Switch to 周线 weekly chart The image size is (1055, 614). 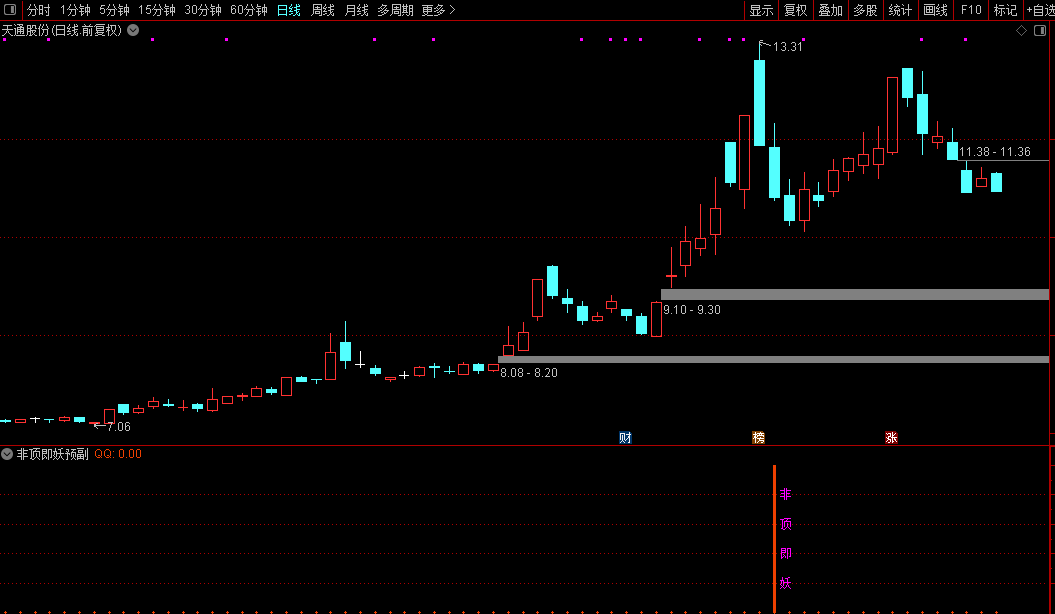pos(323,10)
